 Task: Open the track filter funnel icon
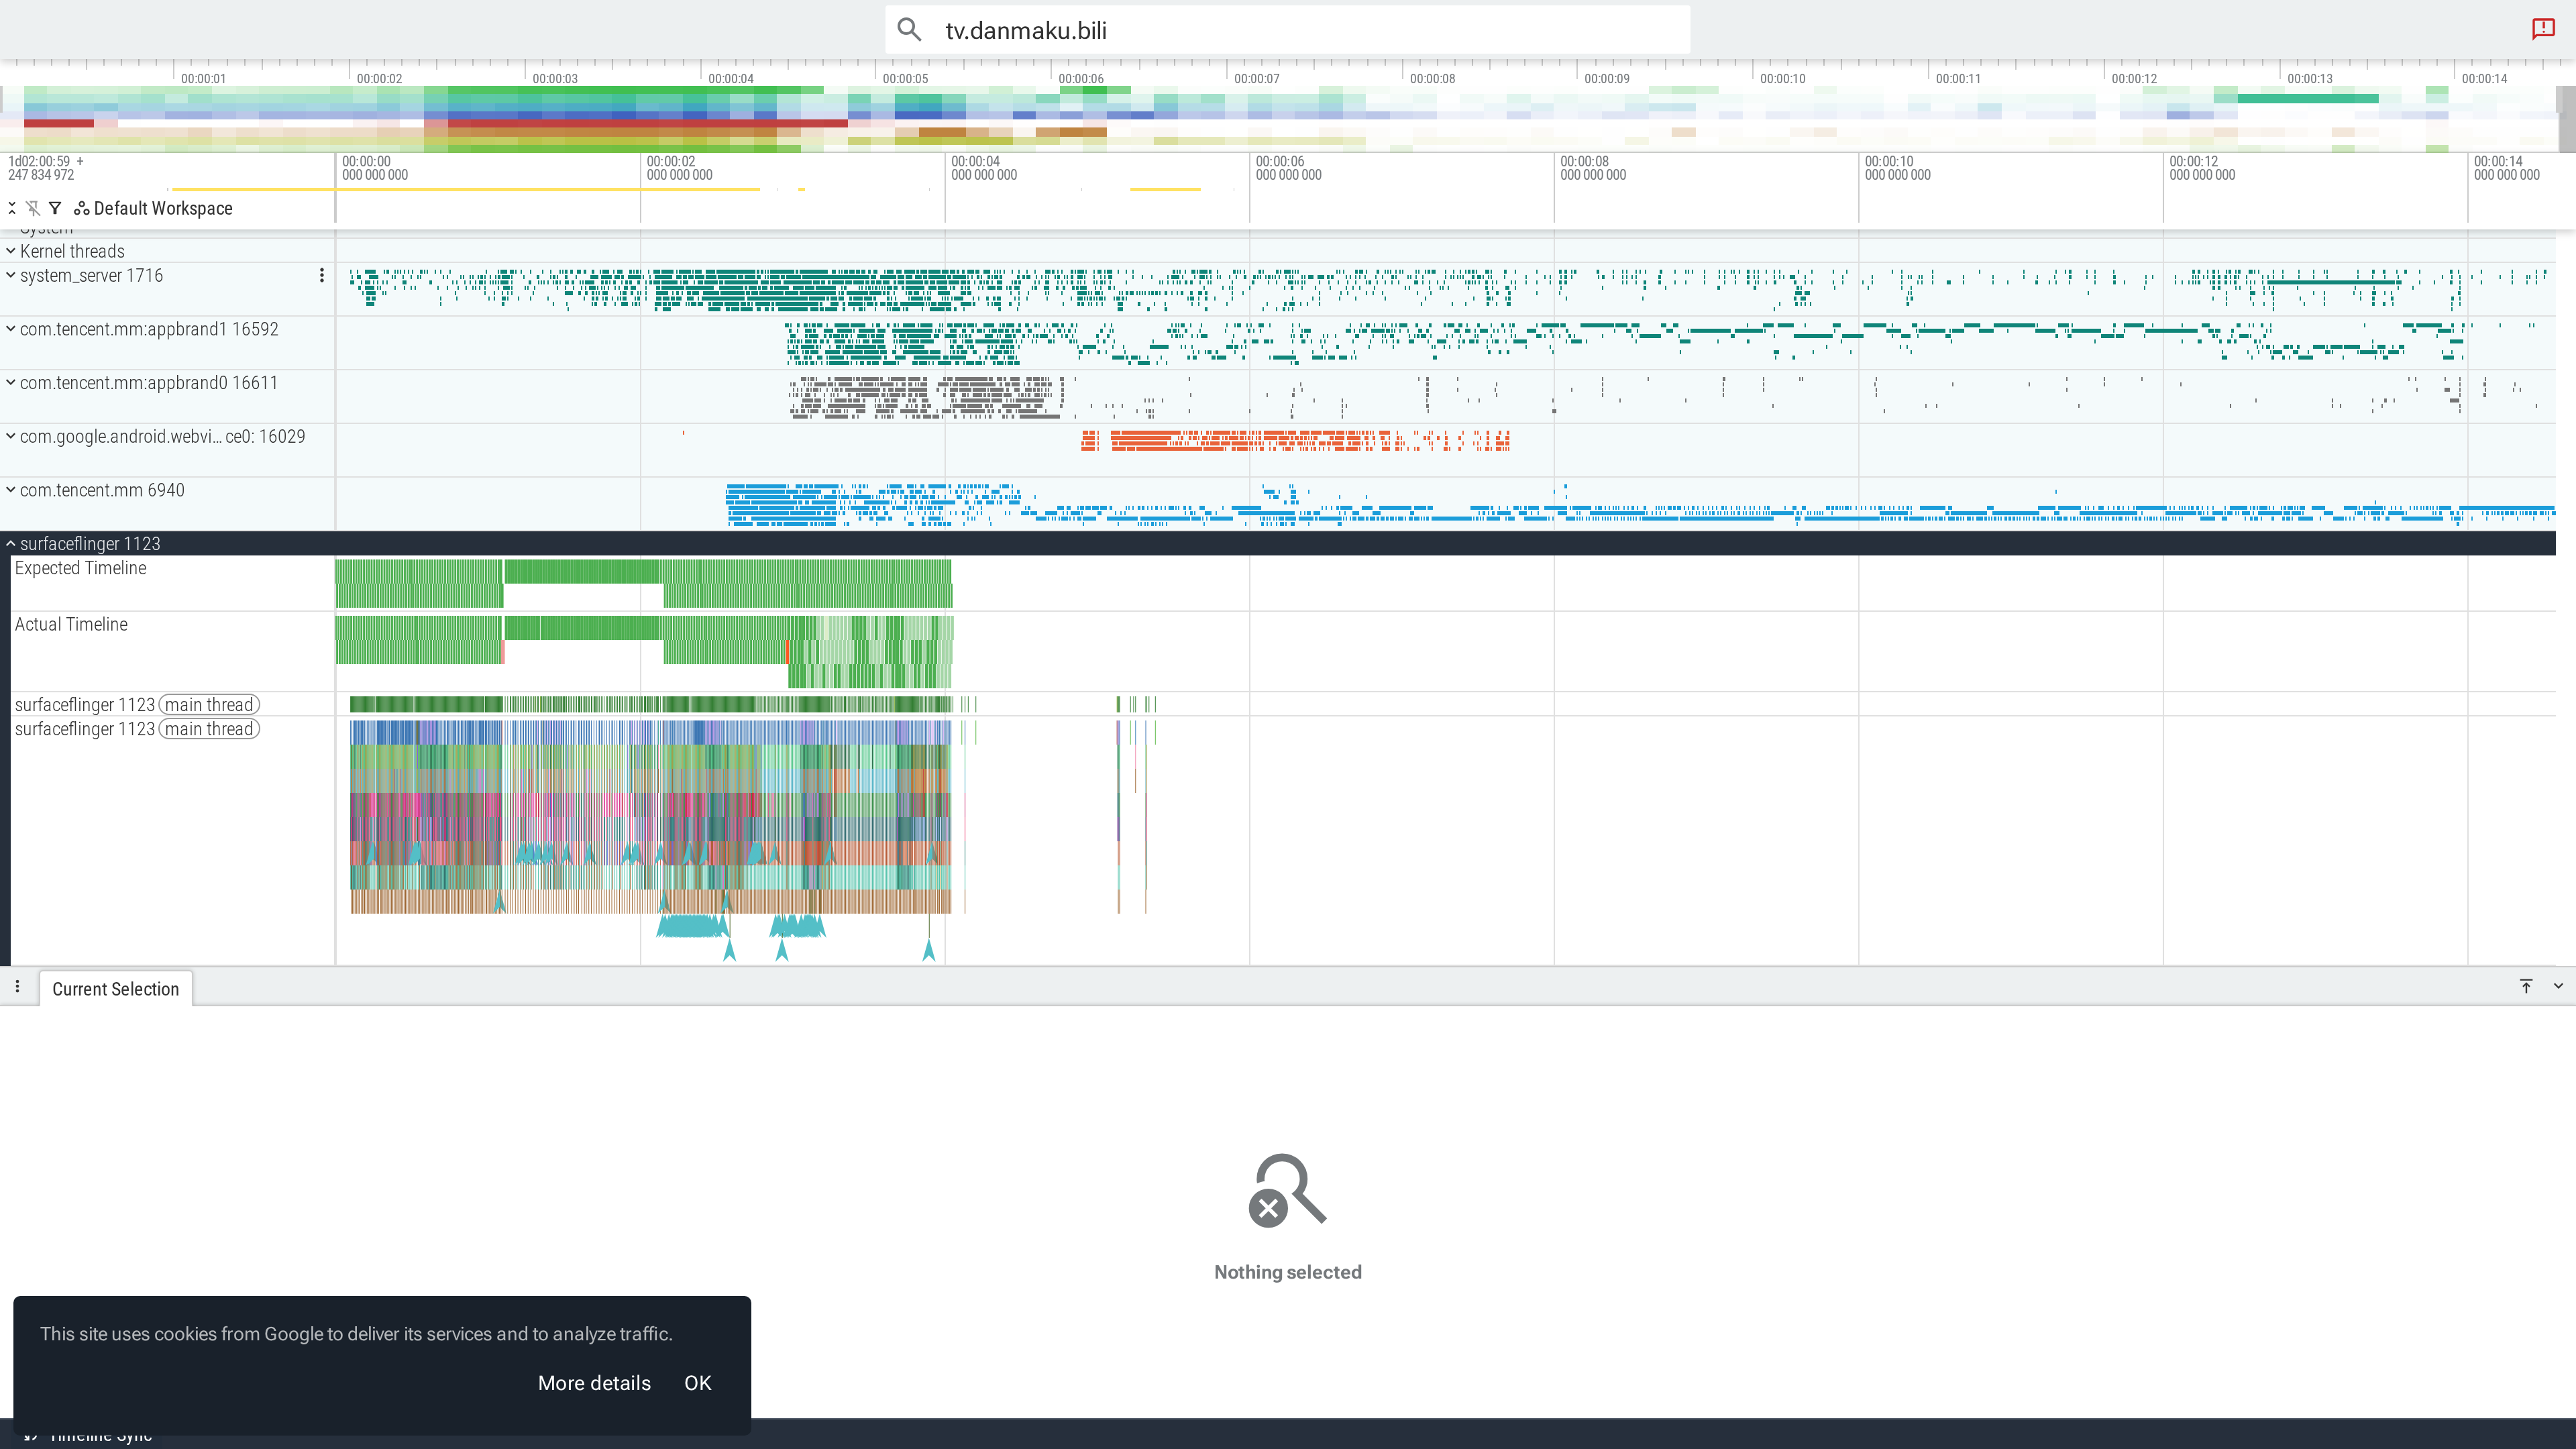[x=55, y=208]
